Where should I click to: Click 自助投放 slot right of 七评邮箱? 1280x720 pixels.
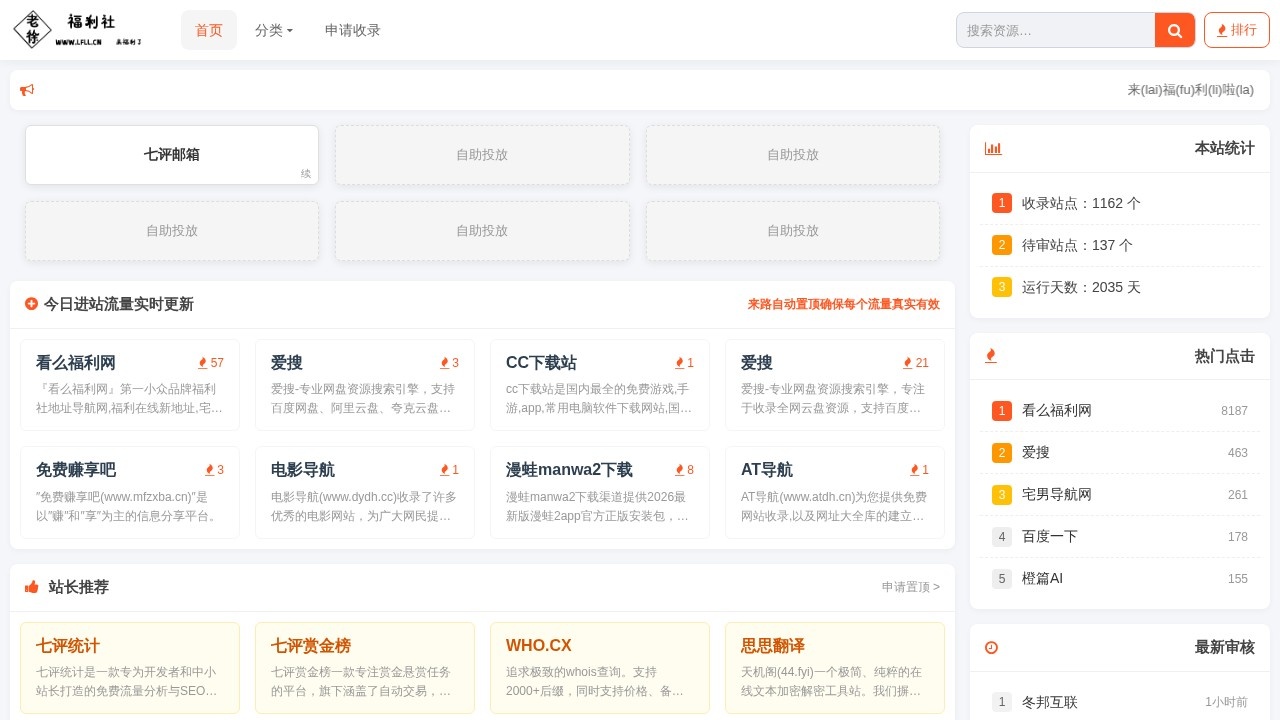pyautogui.click(x=482, y=155)
